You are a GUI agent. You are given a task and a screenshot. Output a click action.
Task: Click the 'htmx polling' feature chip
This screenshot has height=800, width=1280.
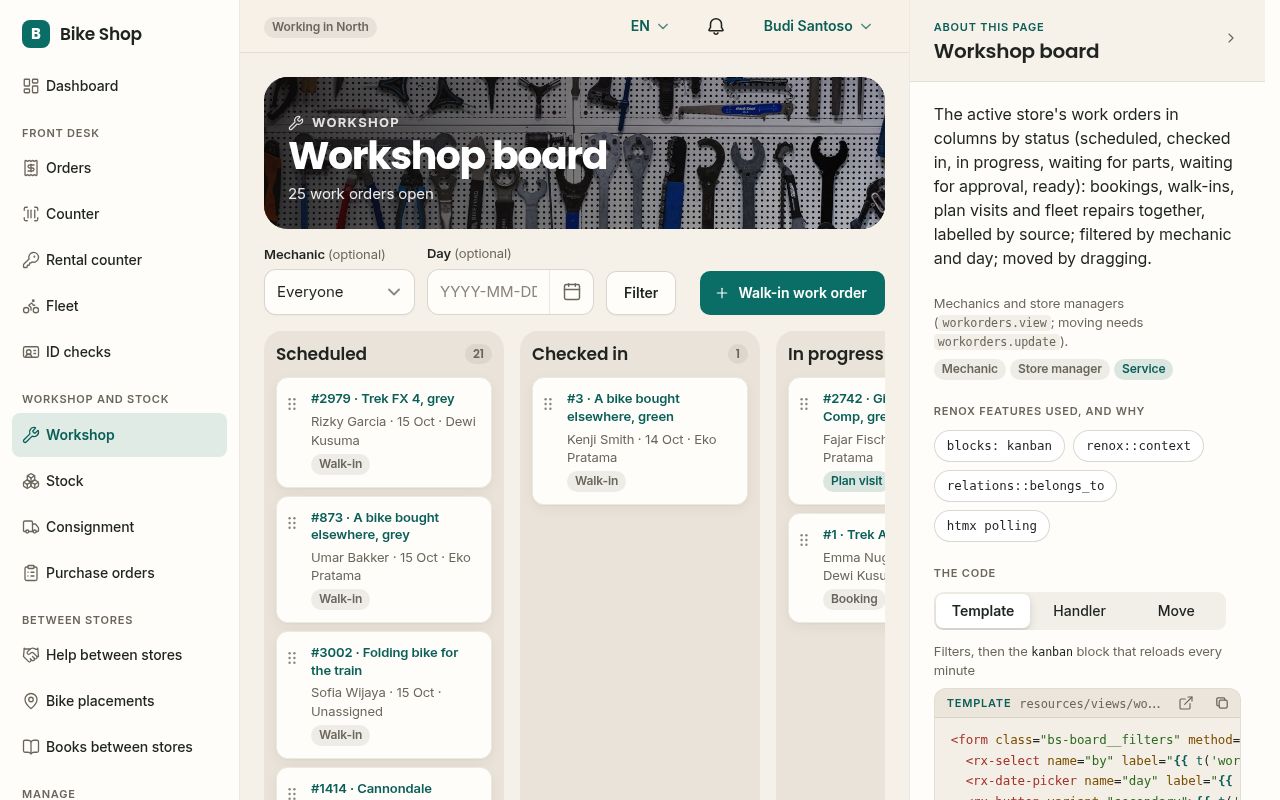[991, 526]
